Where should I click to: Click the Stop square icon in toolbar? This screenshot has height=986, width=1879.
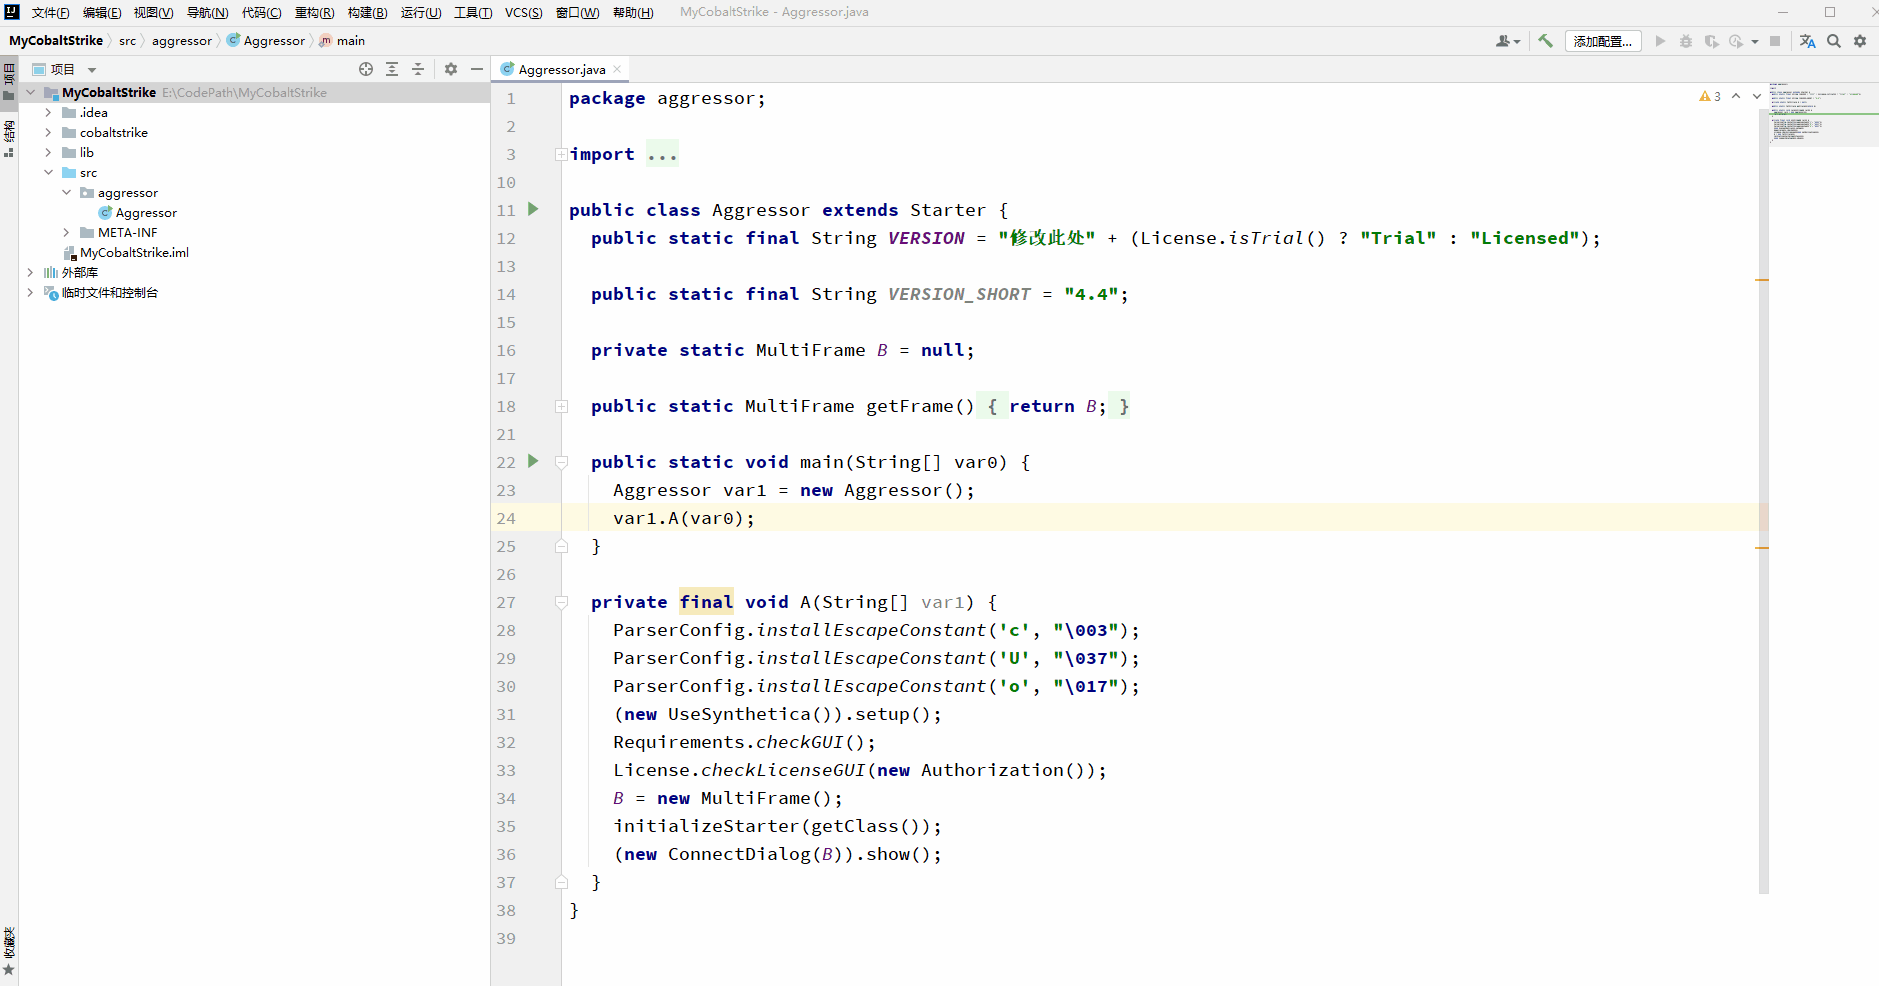click(1775, 41)
